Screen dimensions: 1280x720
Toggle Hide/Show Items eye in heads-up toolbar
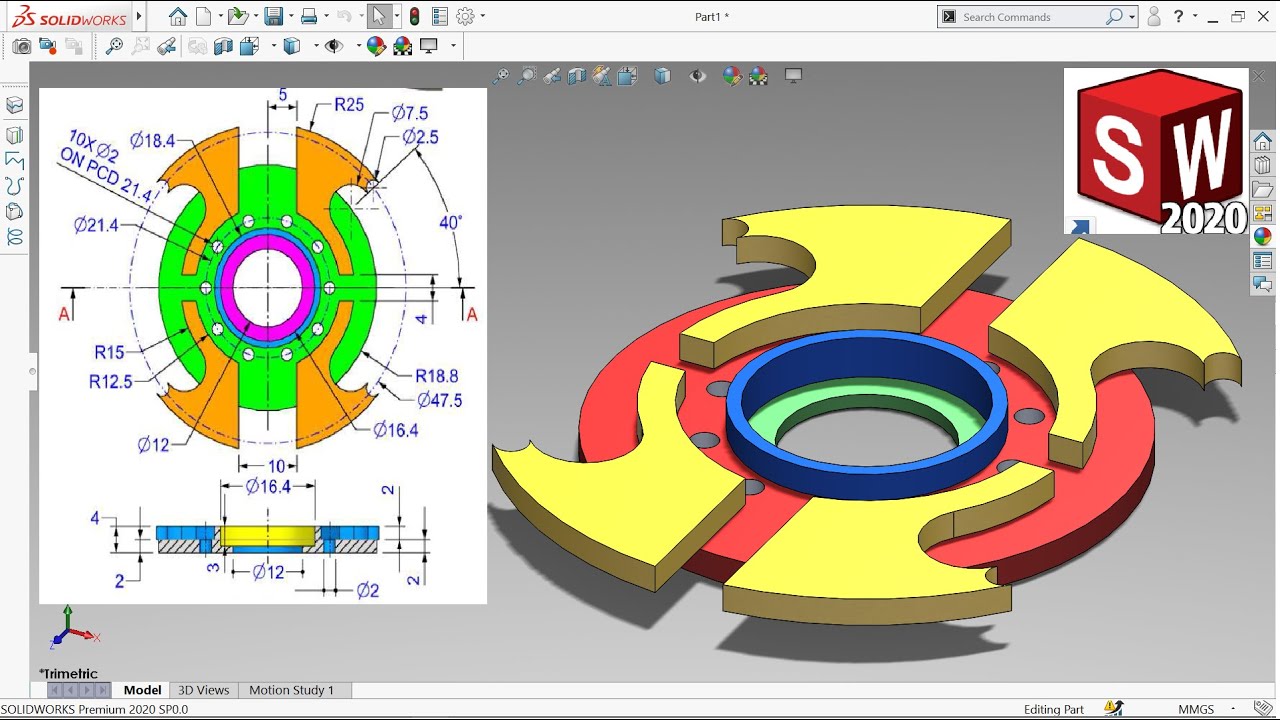tap(697, 76)
